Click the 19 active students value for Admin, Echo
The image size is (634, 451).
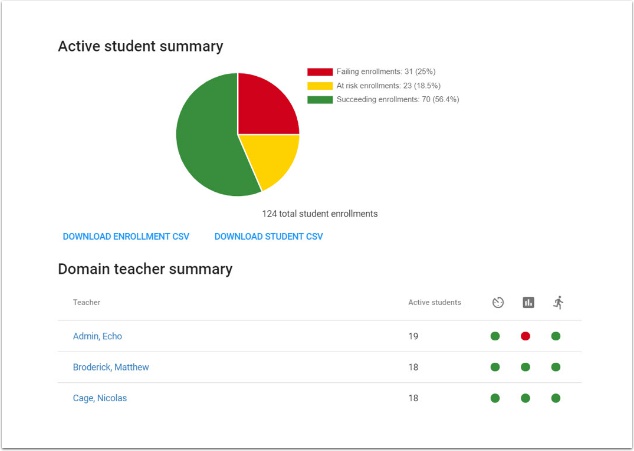[x=413, y=336]
